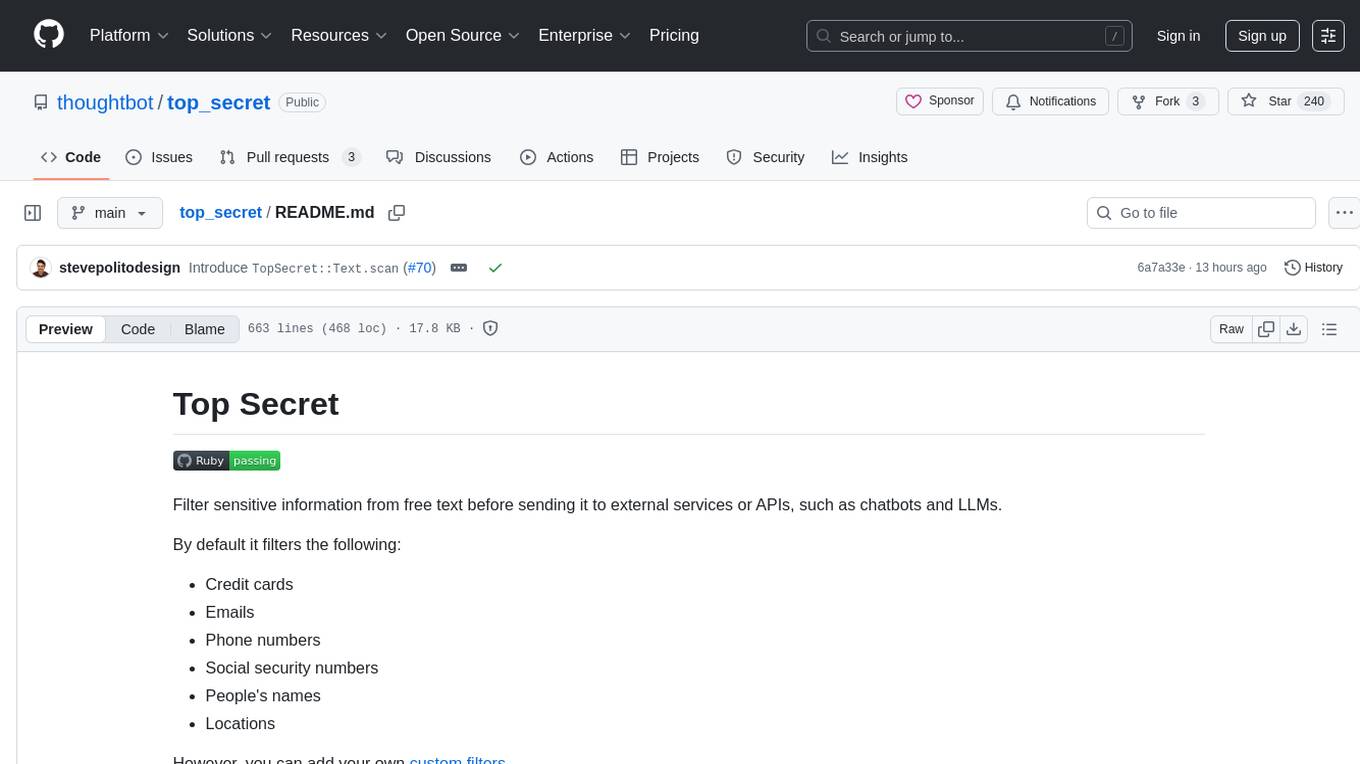Click the Sign up button
This screenshot has width=1360, height=764.
click(1262, 35)
